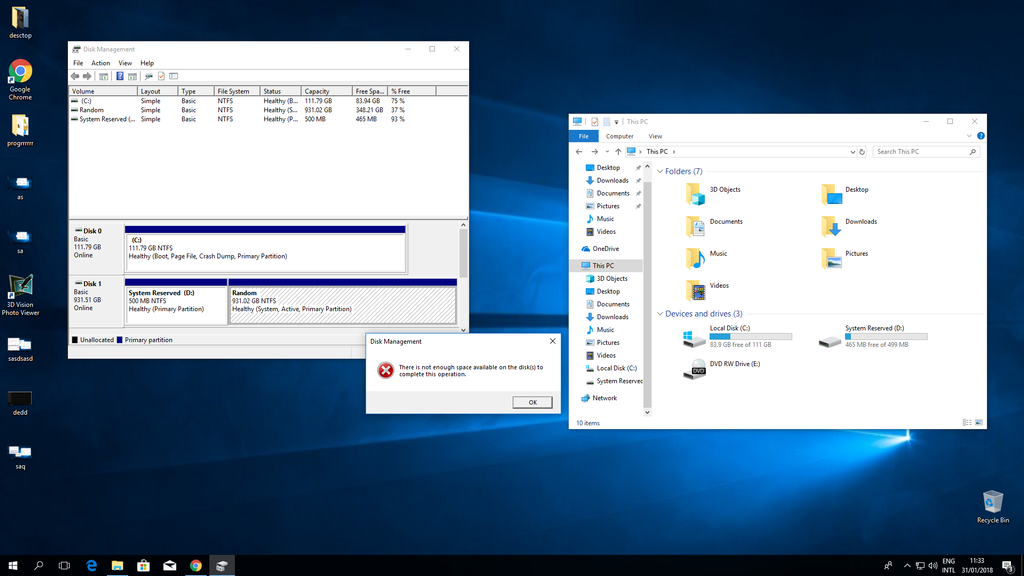Click the Up arrow in File Explorer navigation

[x=618, y=152]
